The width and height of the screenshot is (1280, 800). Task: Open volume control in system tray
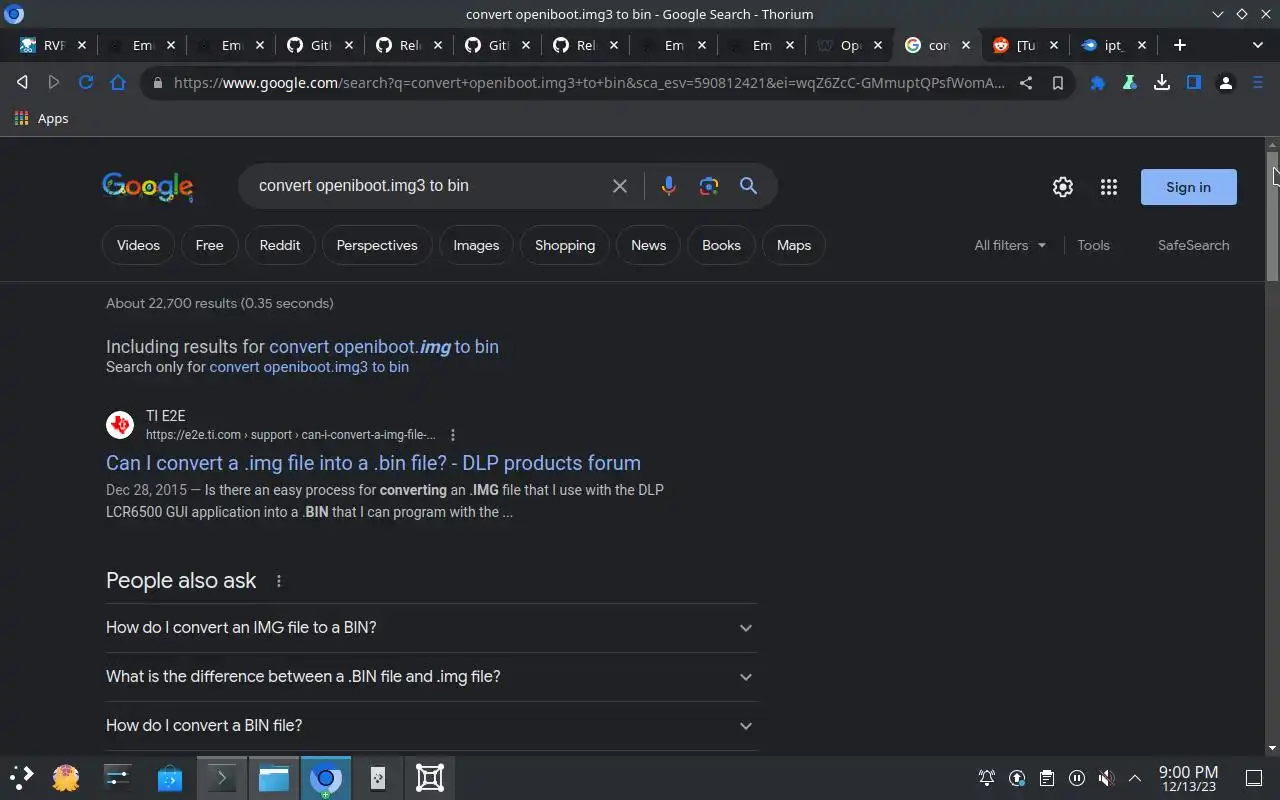point(1106,778)
